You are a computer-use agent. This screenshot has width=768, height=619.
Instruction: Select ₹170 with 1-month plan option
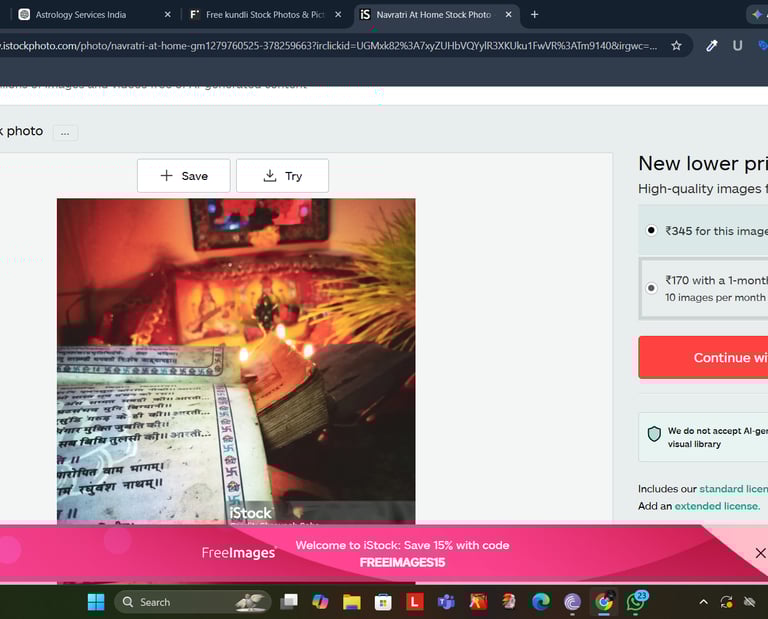[651, 288]
